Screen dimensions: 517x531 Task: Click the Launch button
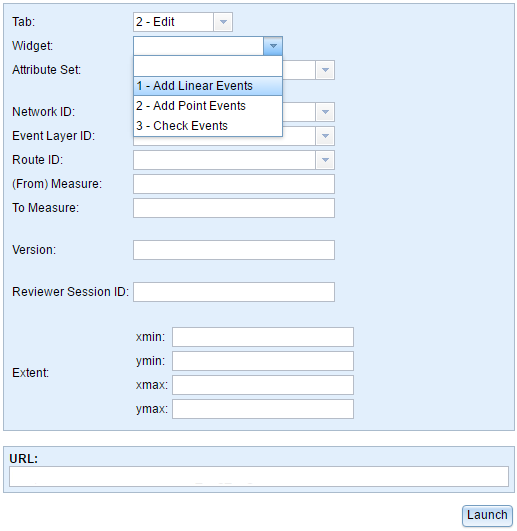coord(487,515)
